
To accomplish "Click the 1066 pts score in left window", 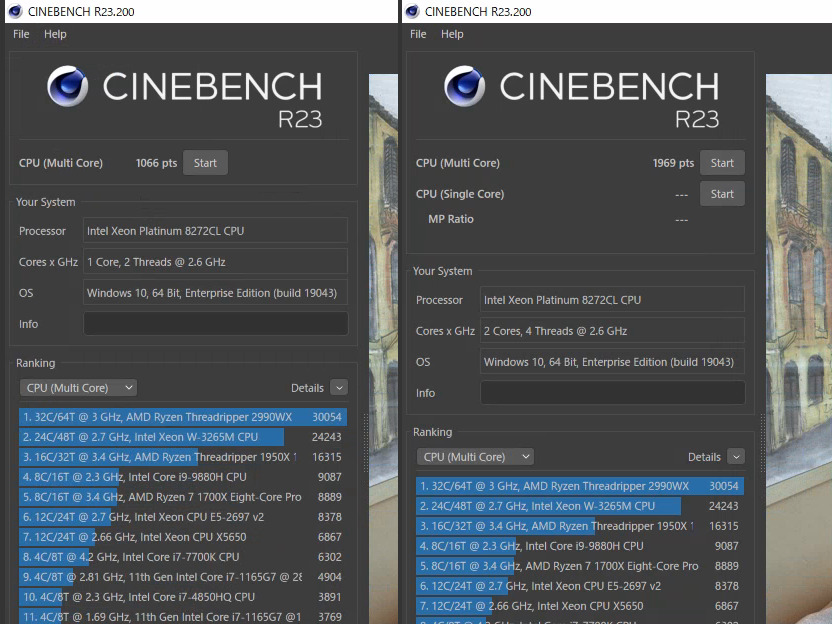I will coord(157,163).
